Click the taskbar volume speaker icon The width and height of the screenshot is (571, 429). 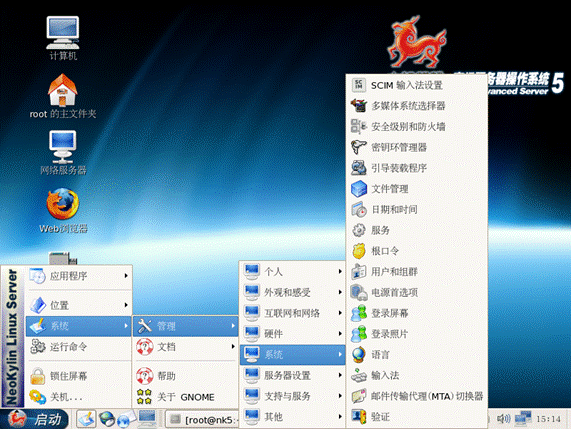click(x=504, y=419)
